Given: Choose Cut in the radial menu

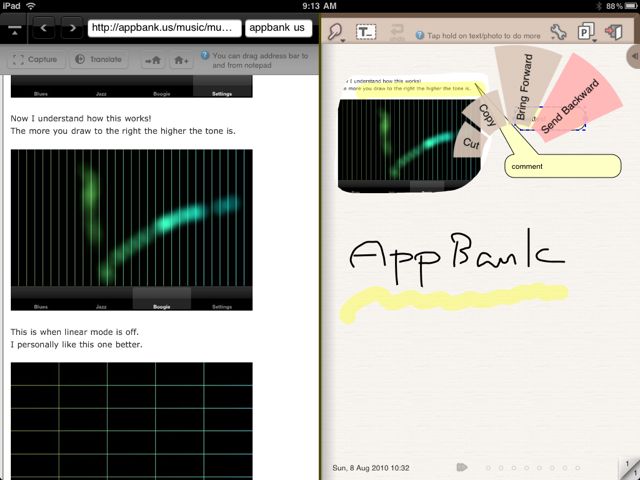Looking at the screenshot, I should (471, 142).
